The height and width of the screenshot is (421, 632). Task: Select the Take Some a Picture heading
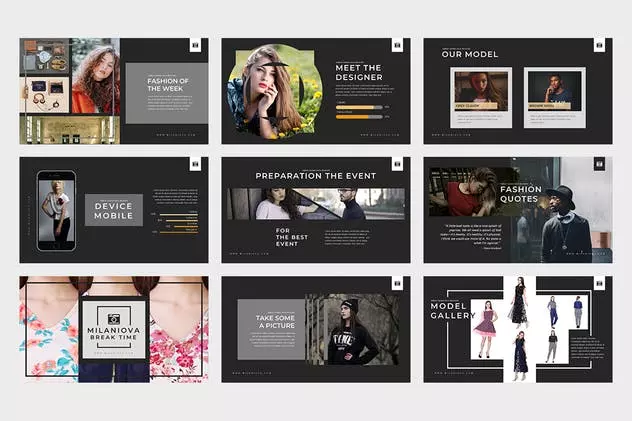(275, 321)
